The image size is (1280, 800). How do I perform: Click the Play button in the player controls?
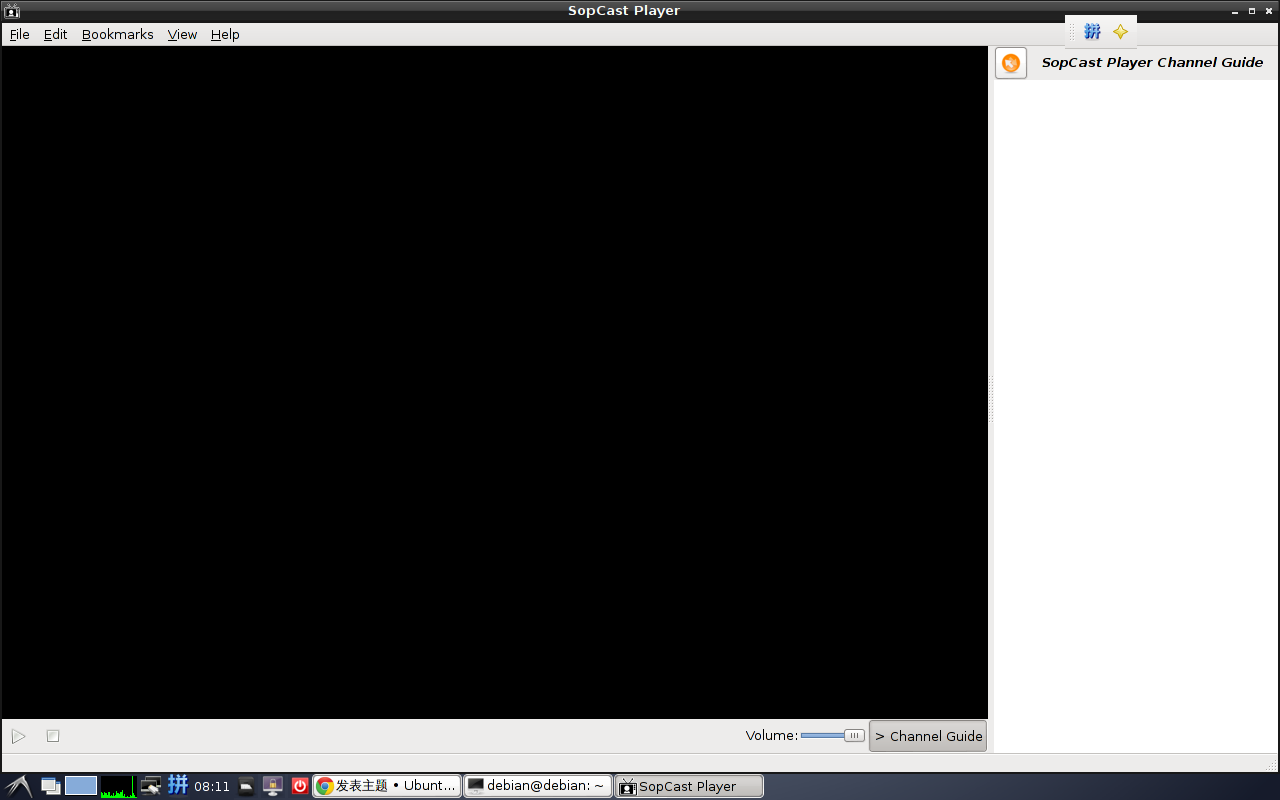point(18,736)
